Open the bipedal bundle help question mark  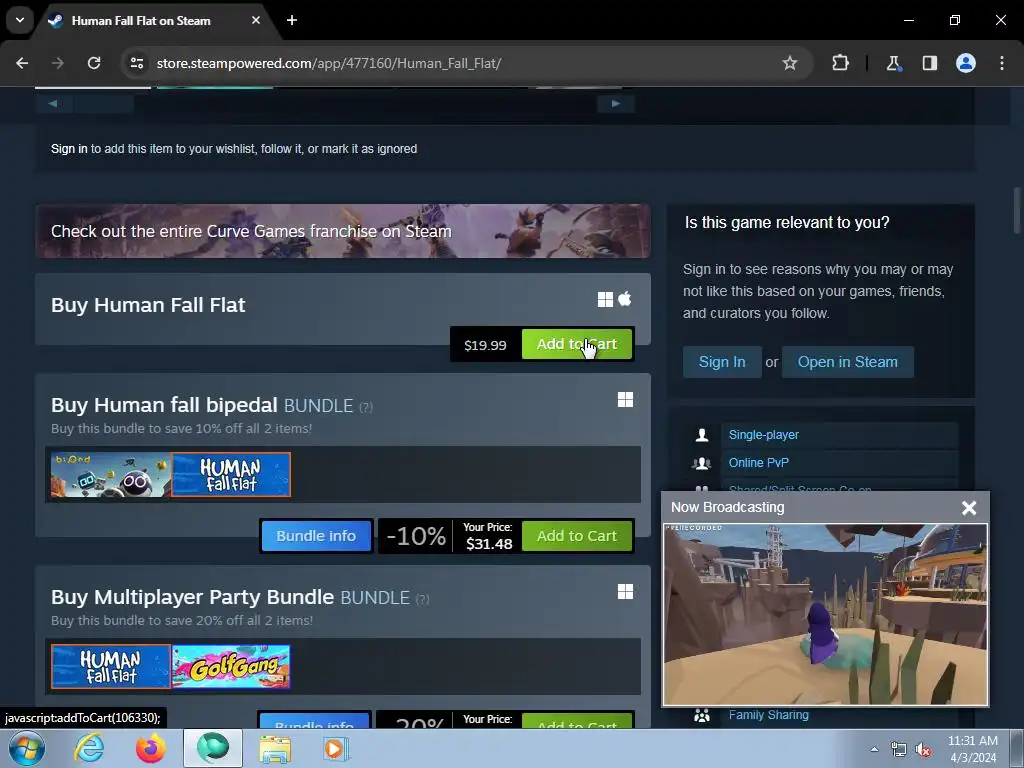(366, 408)
